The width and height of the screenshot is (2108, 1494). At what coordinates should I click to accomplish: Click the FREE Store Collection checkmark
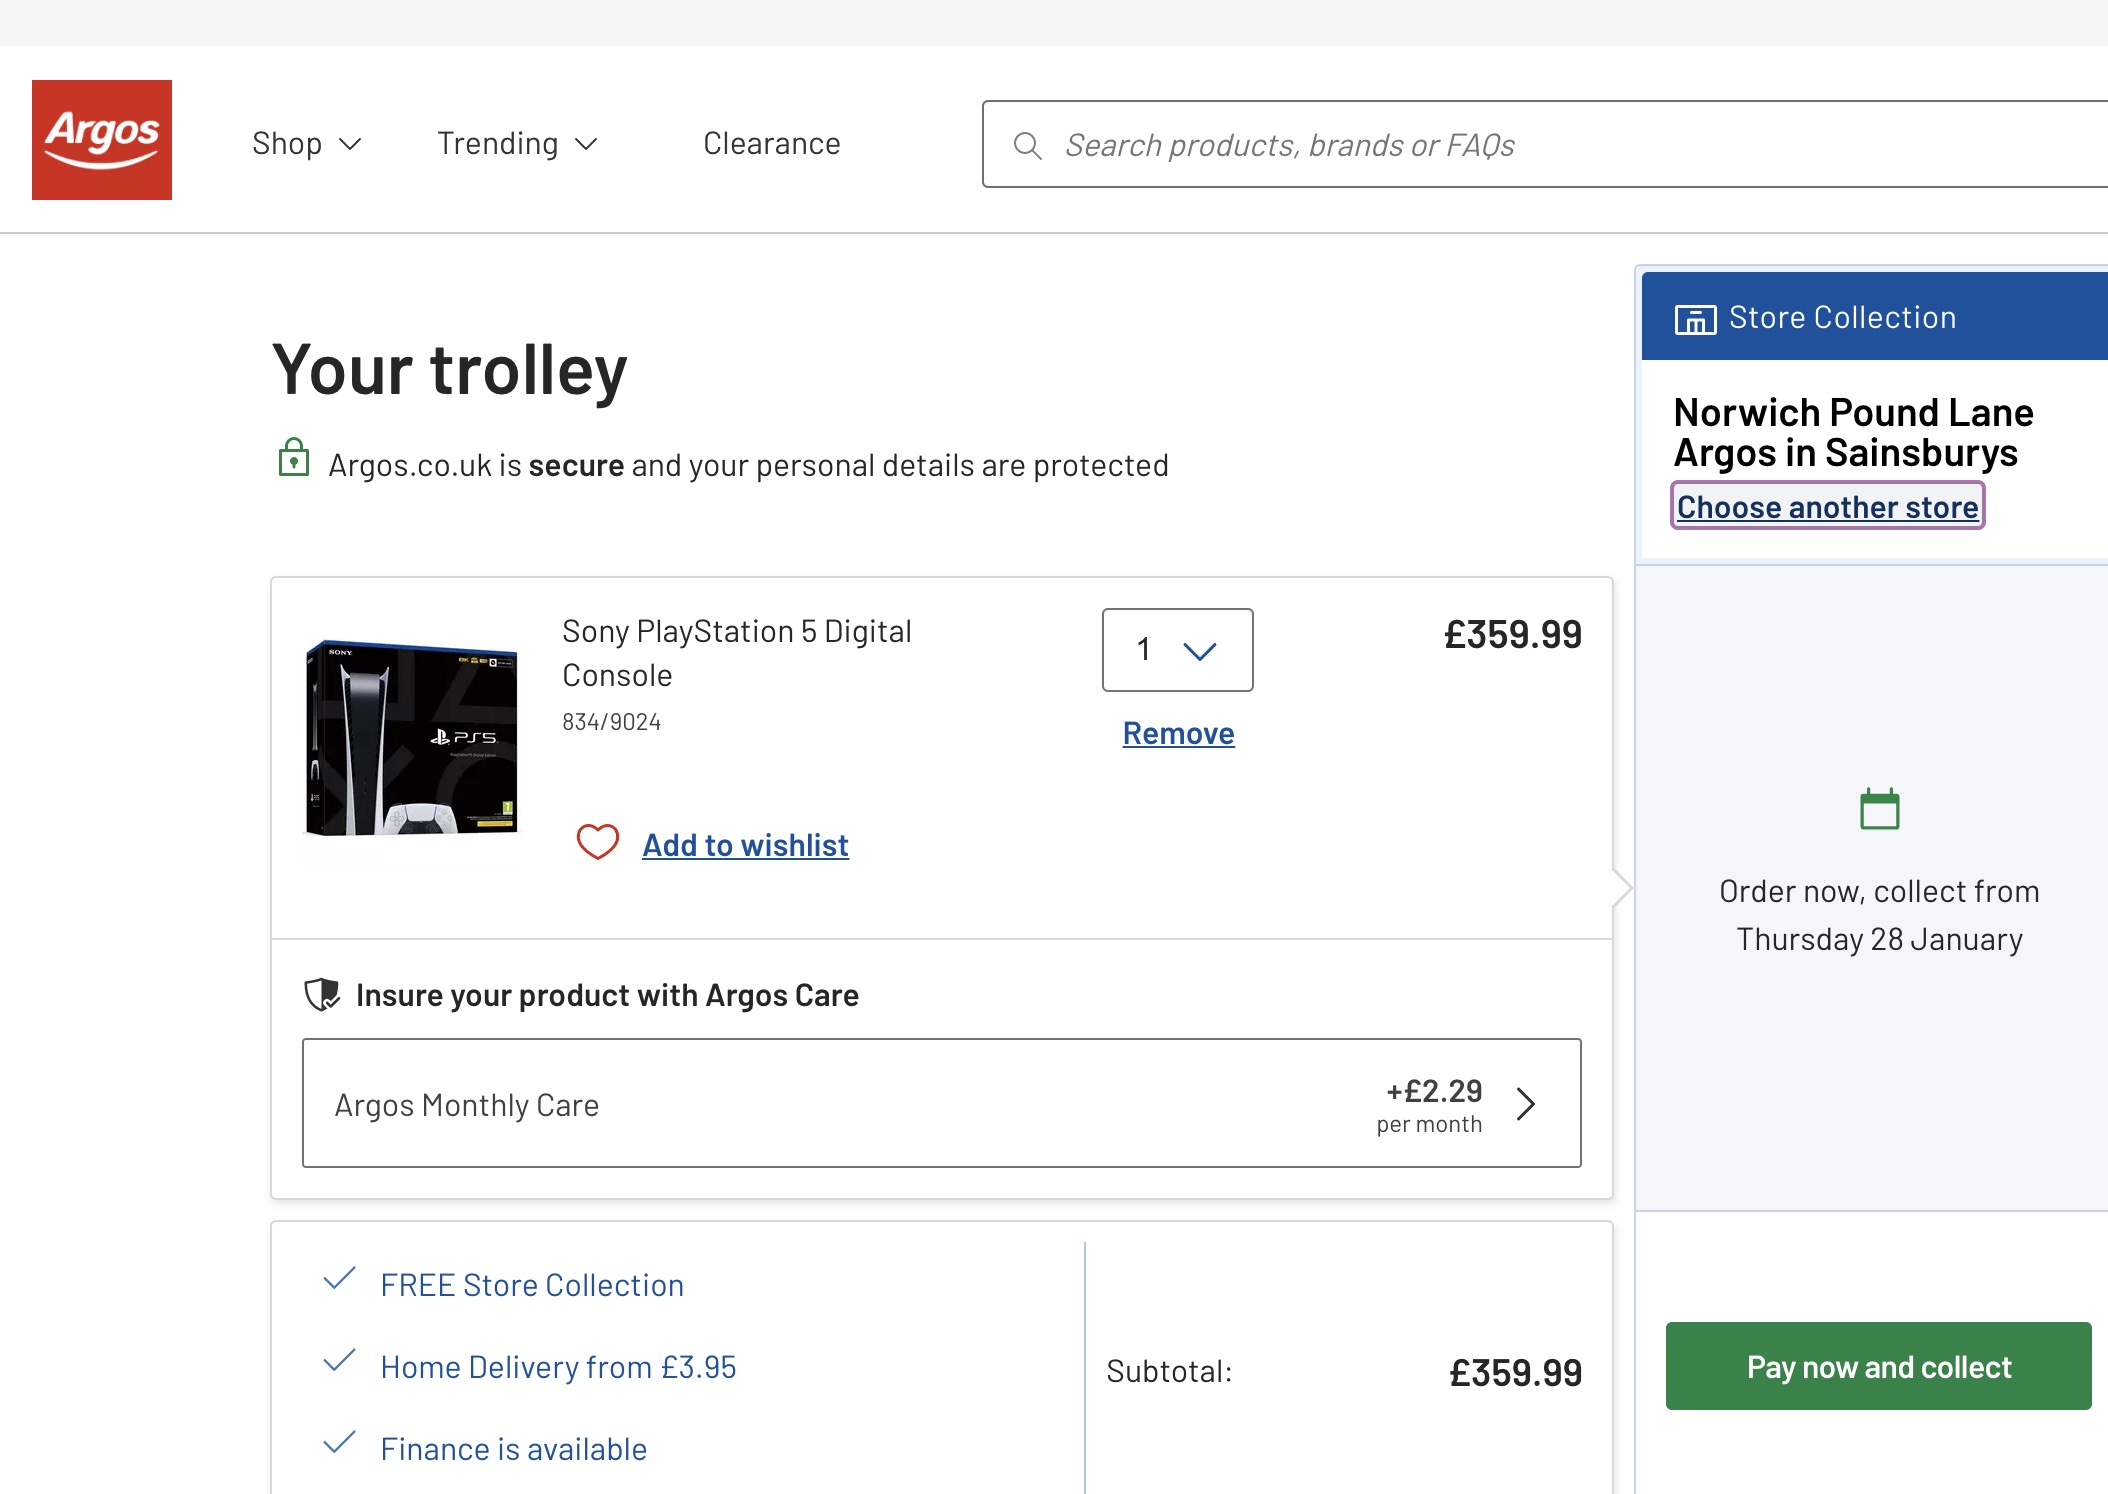(x=340, y=1279)
